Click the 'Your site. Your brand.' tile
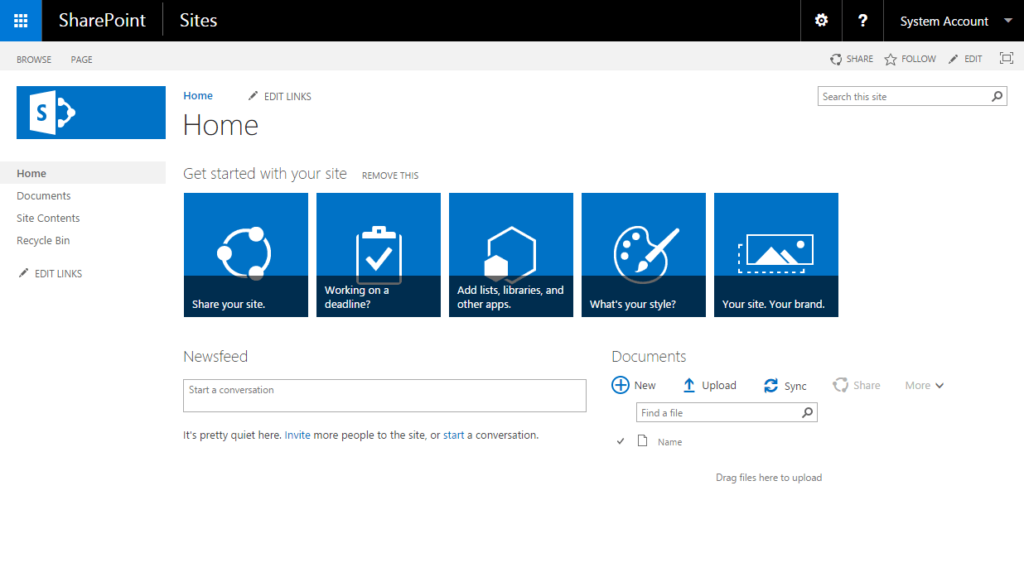This screenshot has height=577, width=1024. (775, 254)
